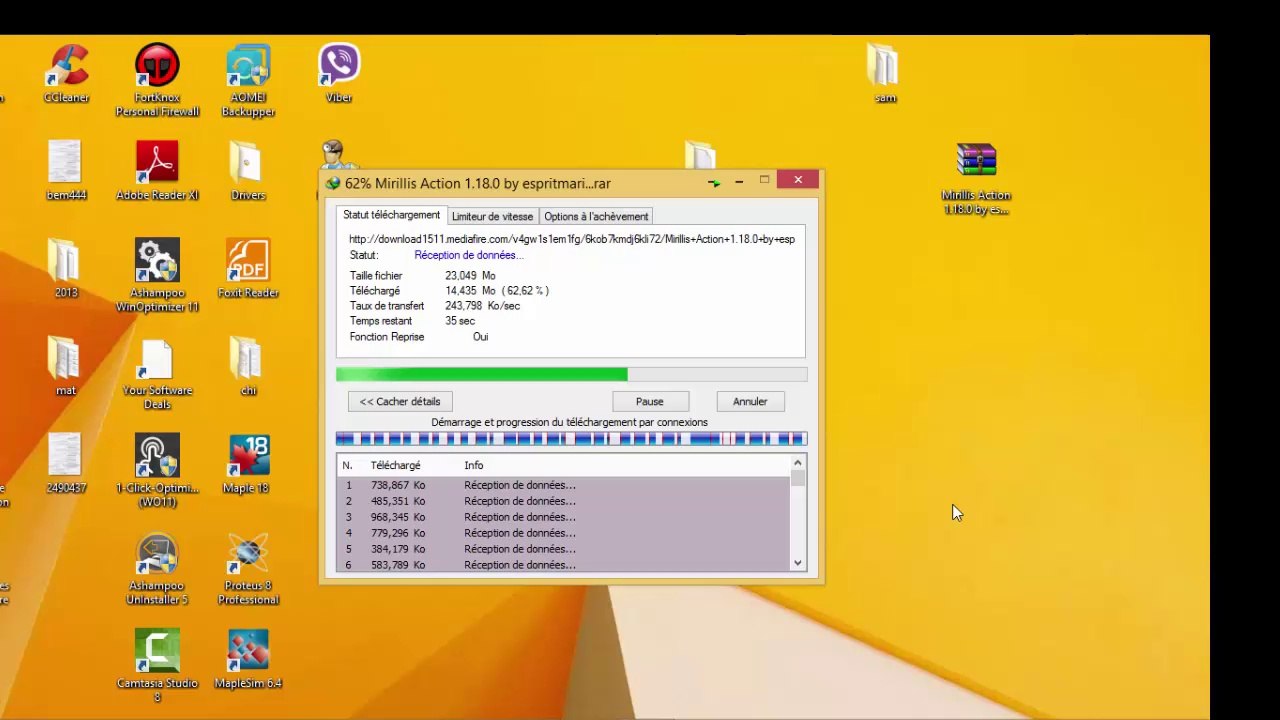Click the downloaded amount 14,435 Mo
This screenshot has height=720, width=1280.
pyautogui.click(x=470, y=291)
